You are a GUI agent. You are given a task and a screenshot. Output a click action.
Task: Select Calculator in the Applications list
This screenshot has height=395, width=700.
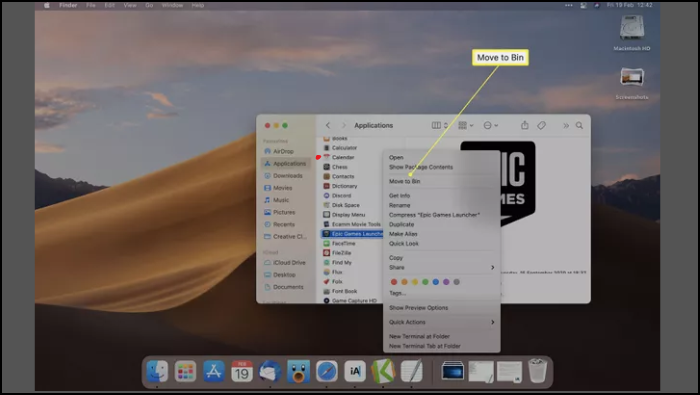pos(340,148)
